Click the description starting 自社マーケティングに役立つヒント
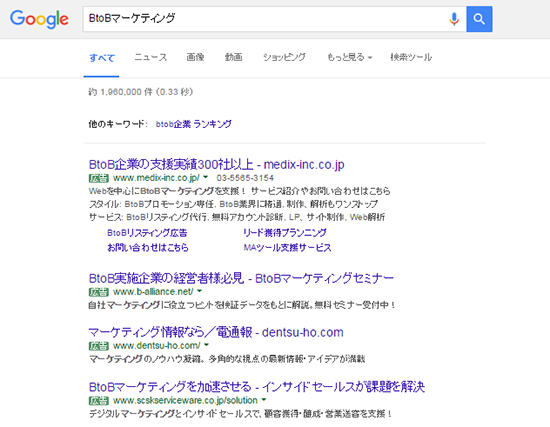 (x=242, y=305)
